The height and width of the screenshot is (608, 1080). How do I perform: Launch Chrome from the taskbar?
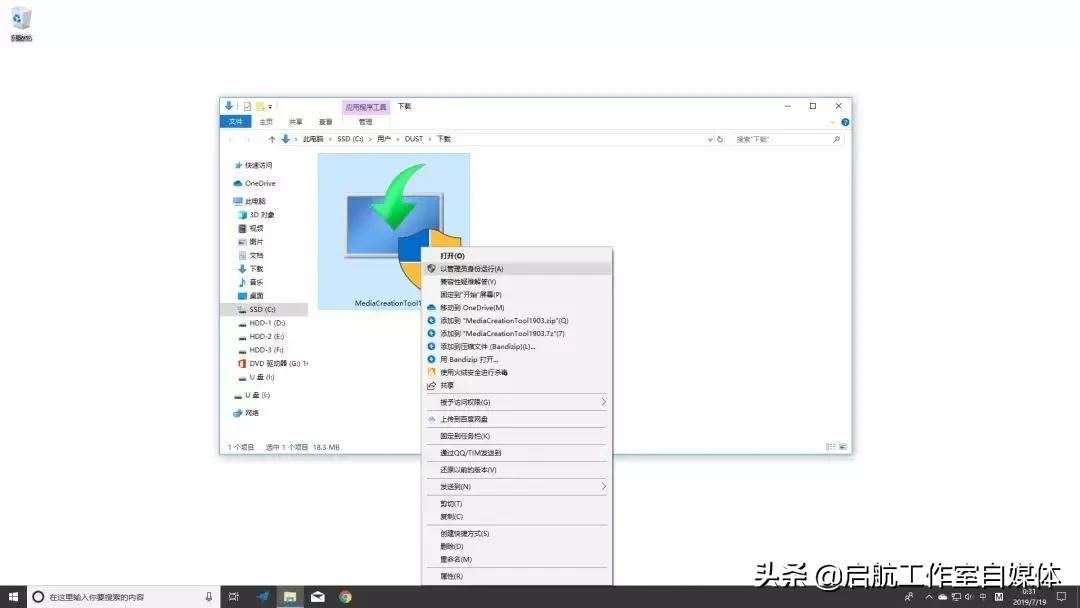pos(345,597)
